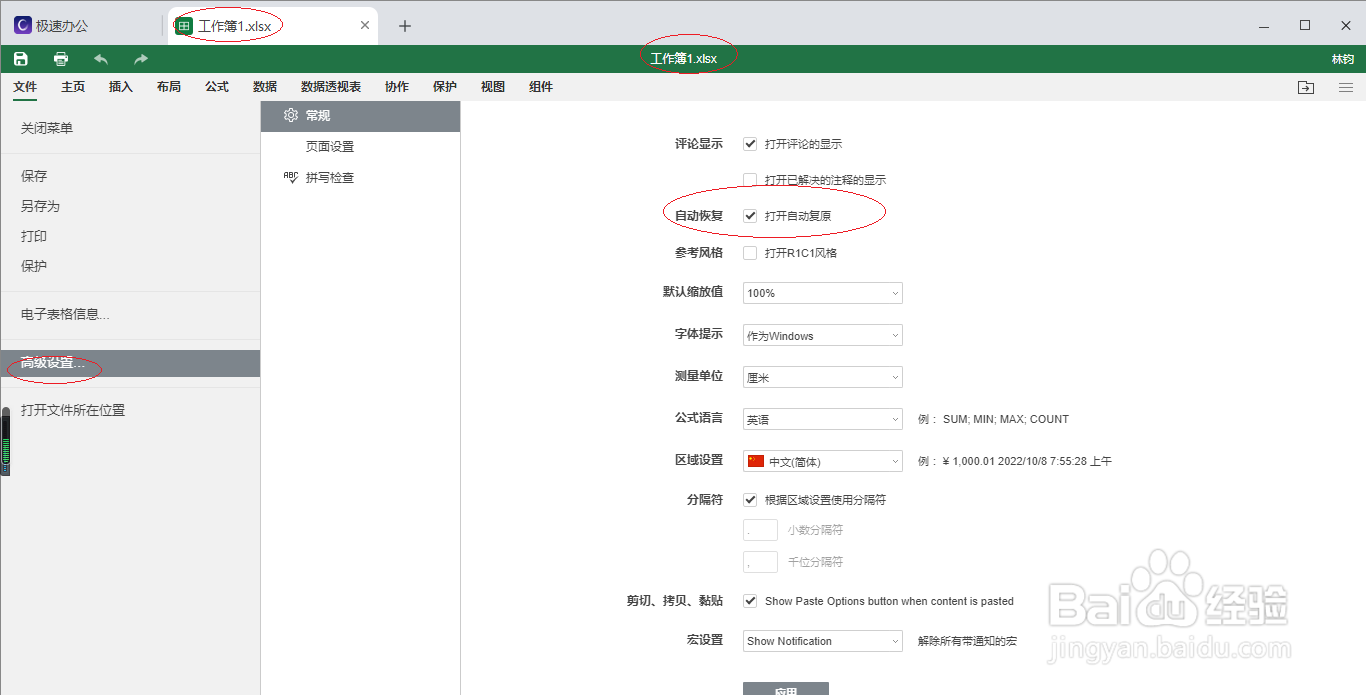This screenshot has height=695, width=1366.
Task: Enable 打开R1C1风格 option
Action: tap(750, 252)
